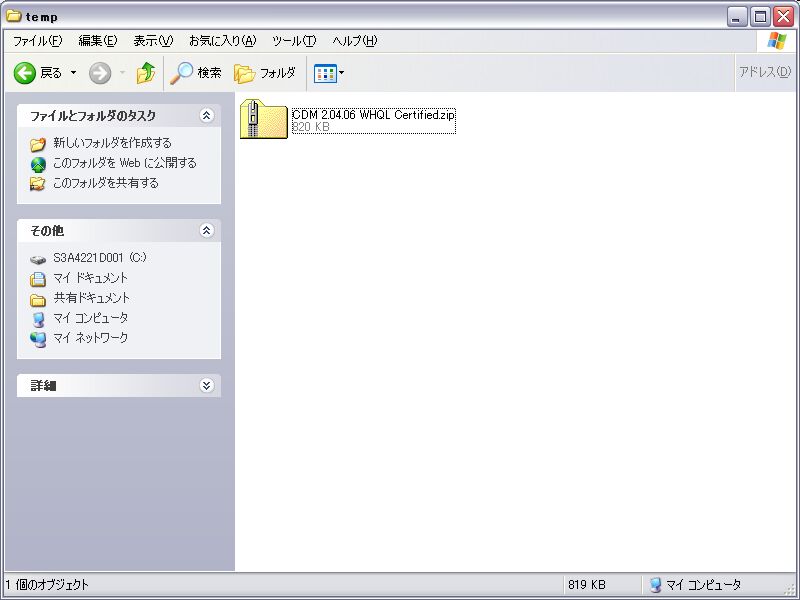Open S3A4221D001 (C:) drive link
This screenshot has width=800, height=600.
pos(100,258)
